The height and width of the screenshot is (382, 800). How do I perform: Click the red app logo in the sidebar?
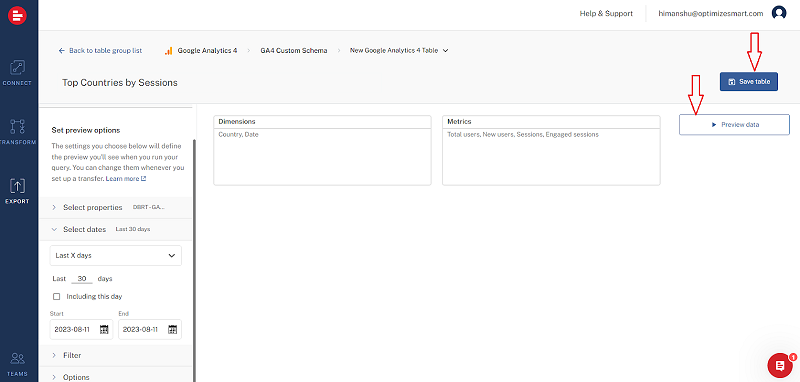(x=17, y=16)
